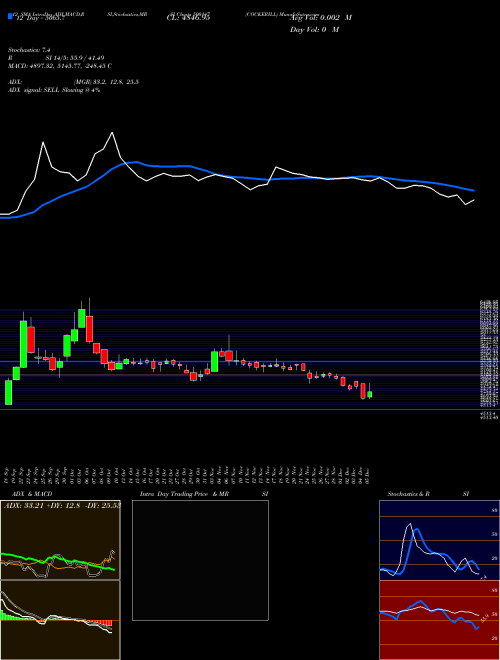
Task: Select the CL: 4846.95 closing price text
Action: [188, 18]
